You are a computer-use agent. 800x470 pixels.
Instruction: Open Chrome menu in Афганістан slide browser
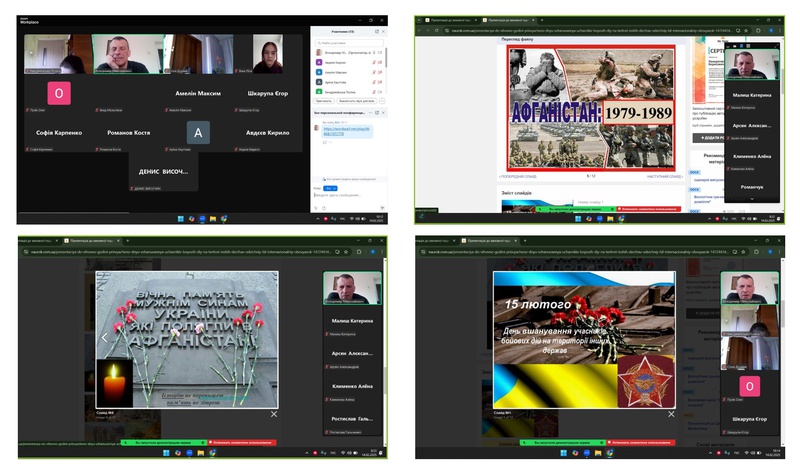(x=780, y=31)
